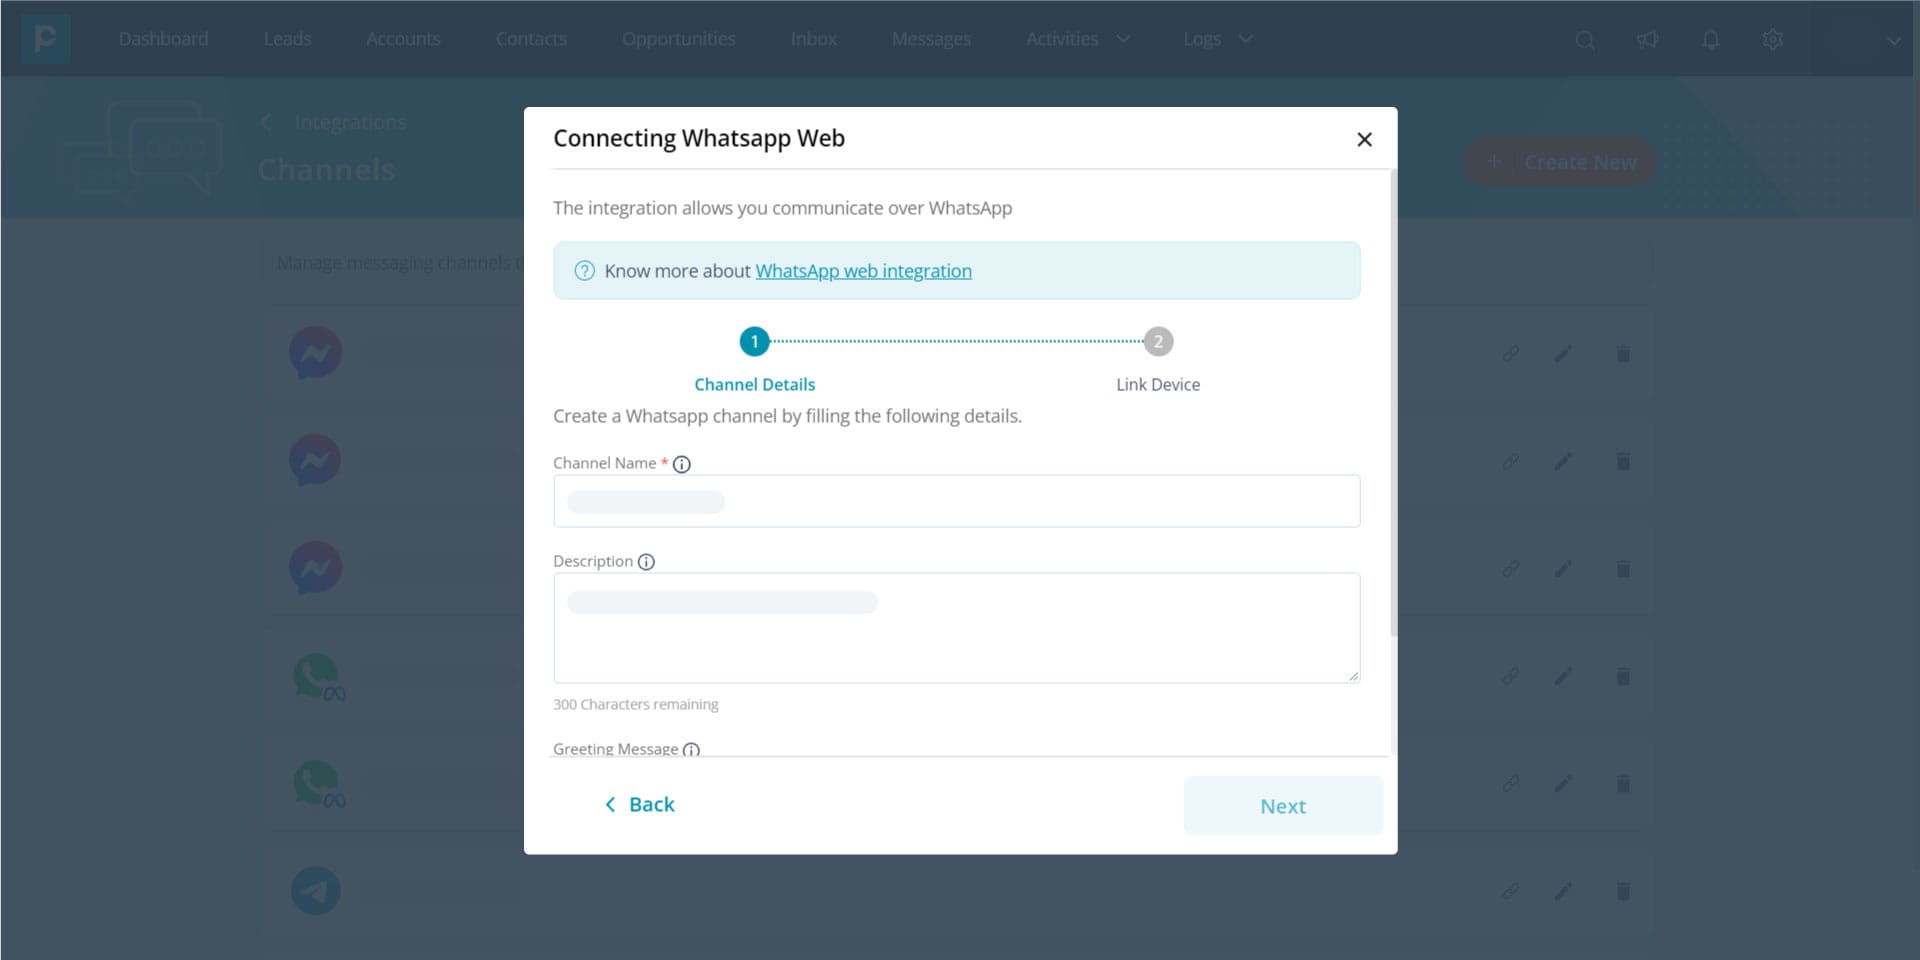
Task: Click the help question mark icon
Action: point(584,271)
